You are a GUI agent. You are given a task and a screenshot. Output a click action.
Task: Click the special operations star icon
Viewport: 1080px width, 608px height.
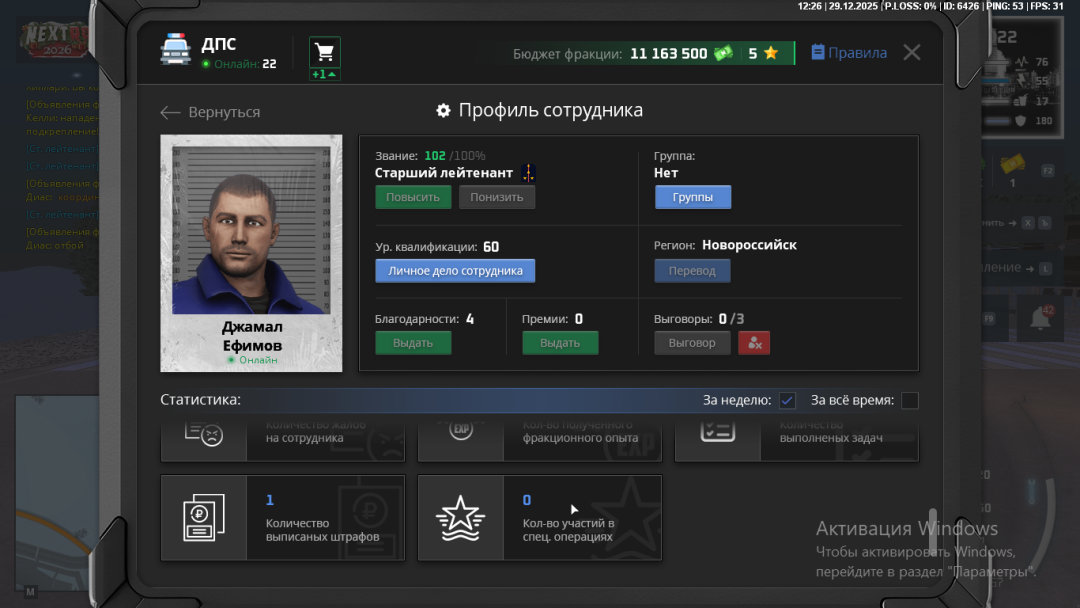(x=460, y=518)
